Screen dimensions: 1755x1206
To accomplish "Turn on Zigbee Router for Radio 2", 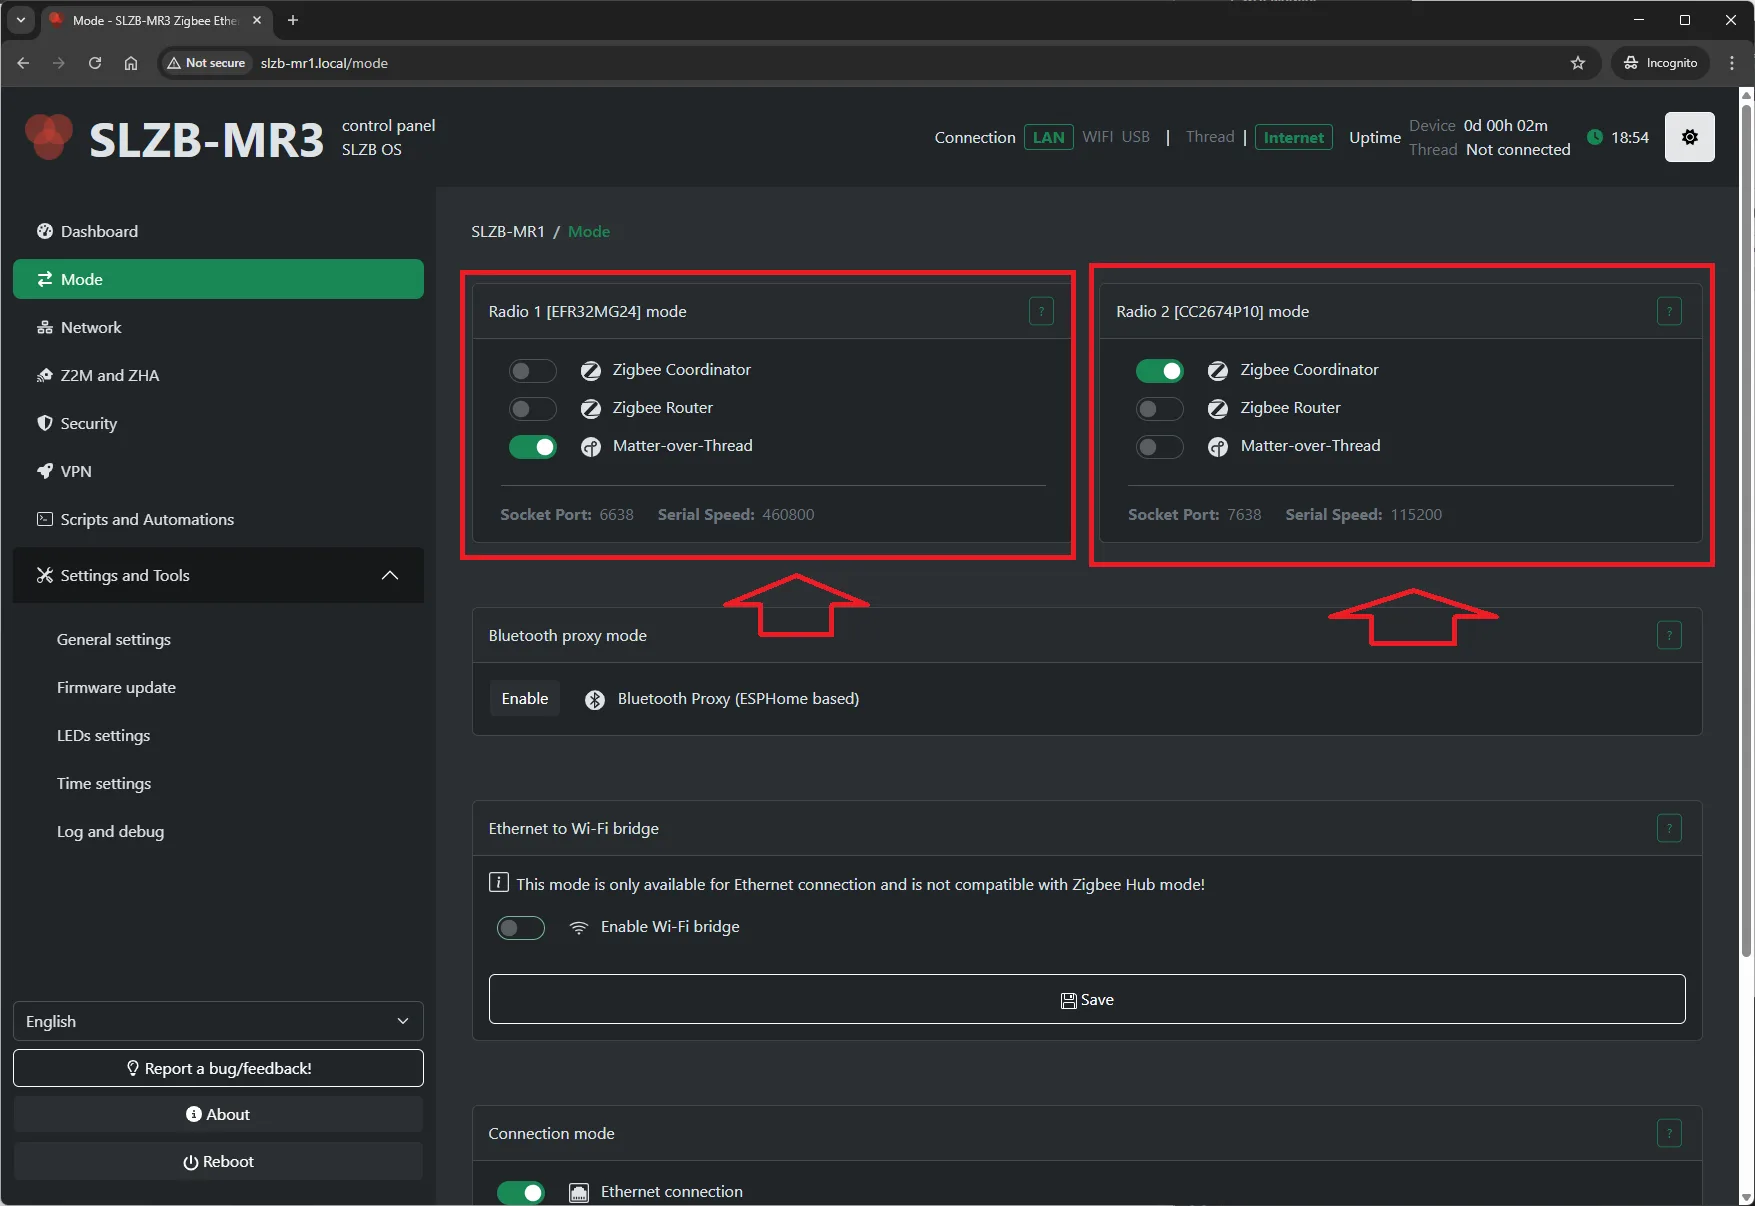I will pos(1159,409).
